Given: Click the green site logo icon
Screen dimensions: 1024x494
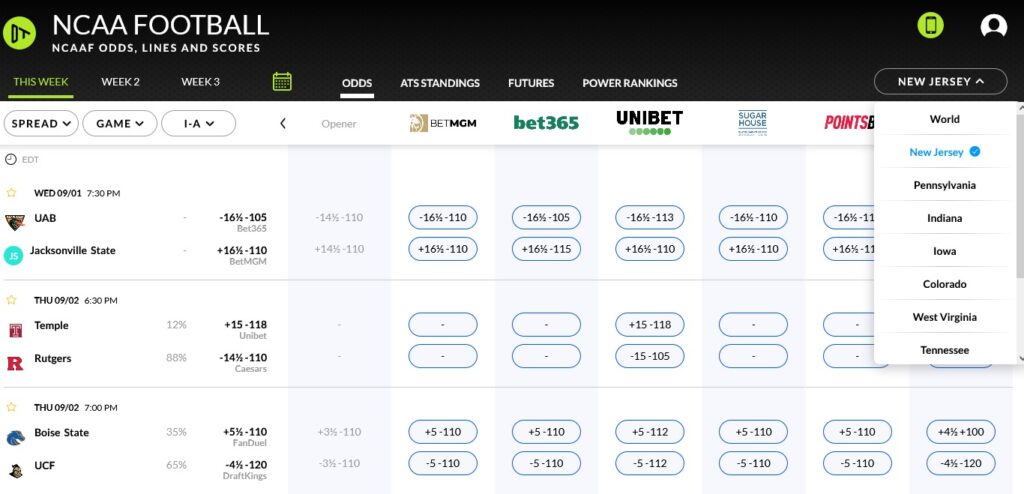Looking at the screenshot, I should coord(19,33).
